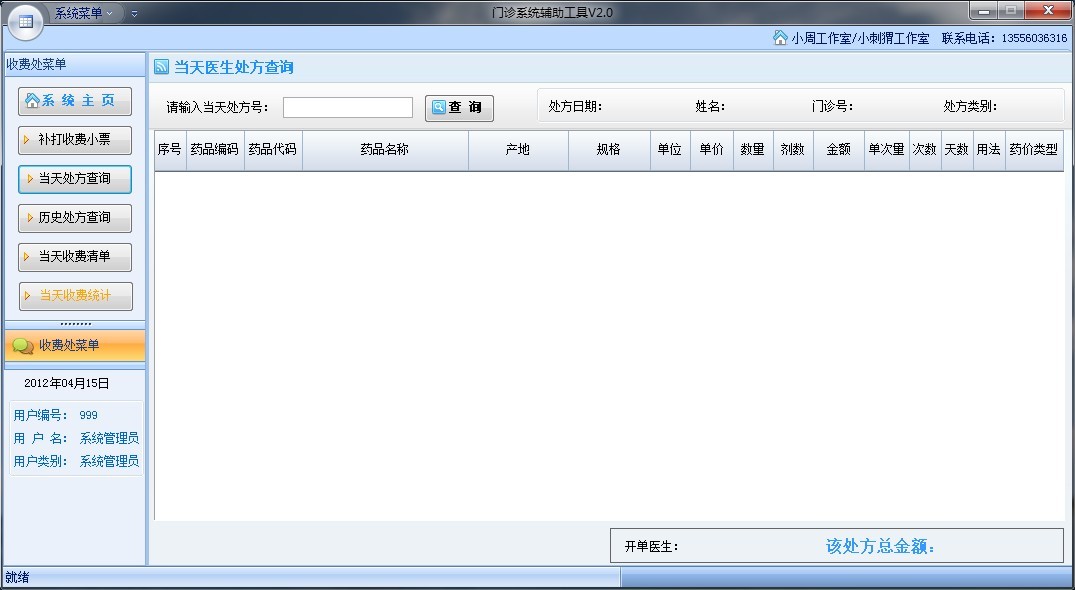Click the 该处方总金额 label

click(880, 546)
